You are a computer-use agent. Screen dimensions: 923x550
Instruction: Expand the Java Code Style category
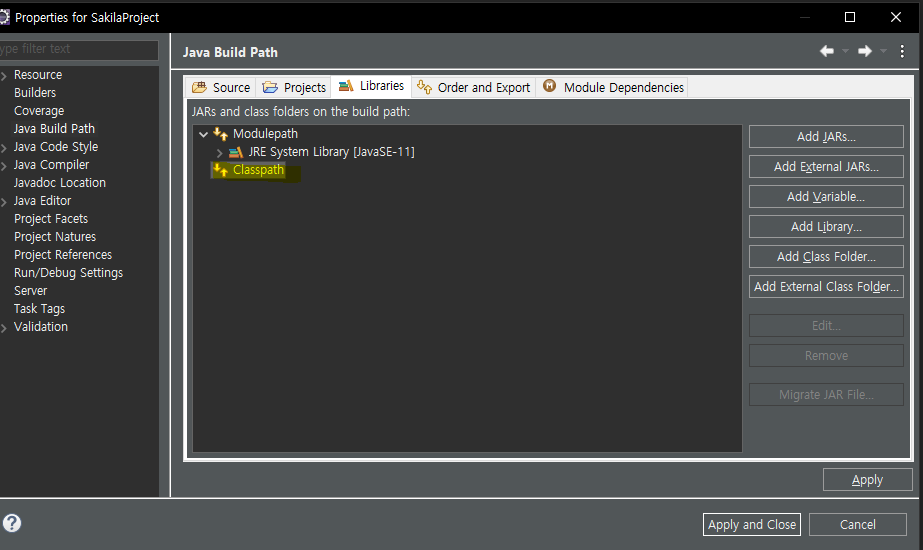[x=4, y=147]
